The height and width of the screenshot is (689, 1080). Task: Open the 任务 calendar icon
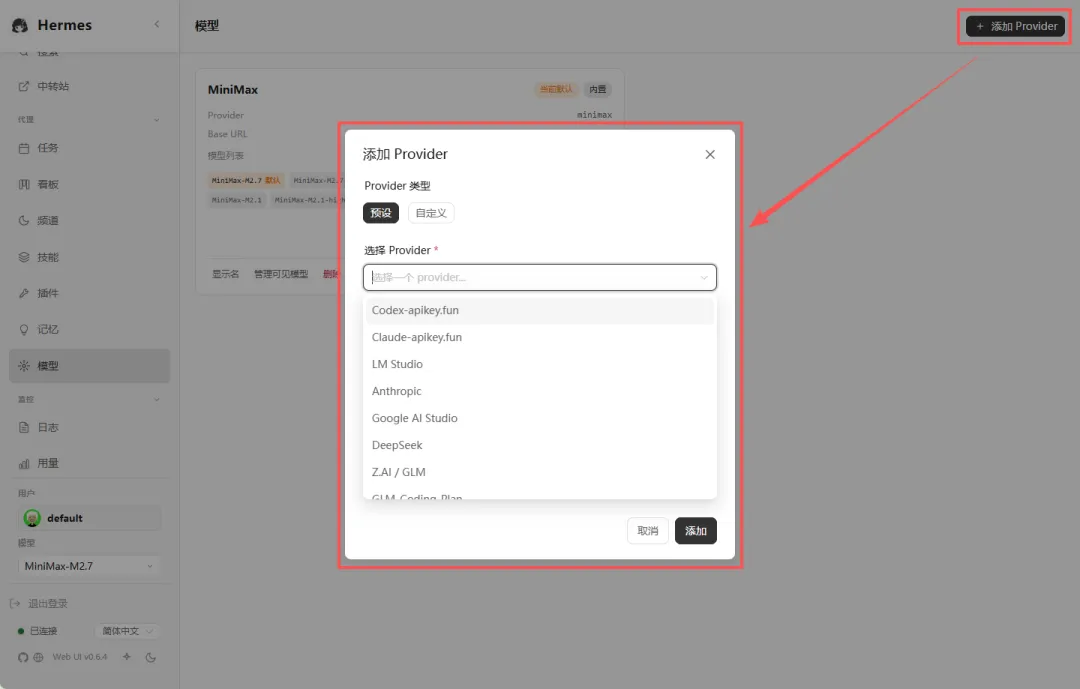(x=24, y=148)
